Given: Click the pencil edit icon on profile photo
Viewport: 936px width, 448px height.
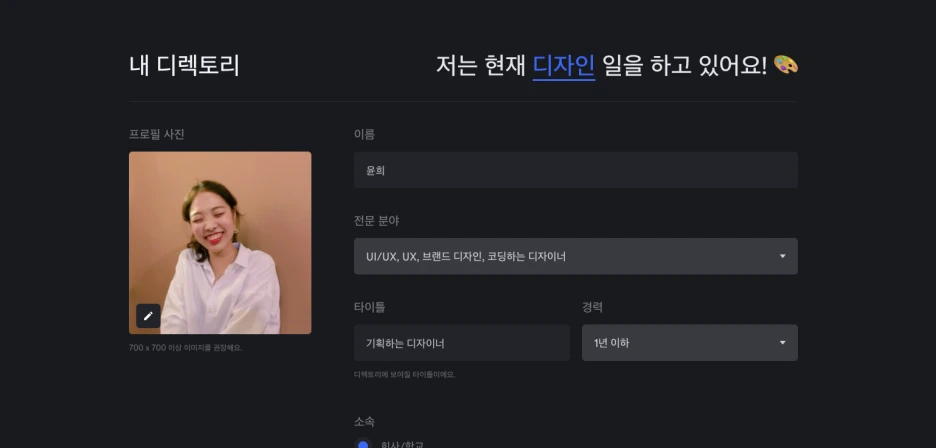Looking at the screenshot, I should 148,316.
